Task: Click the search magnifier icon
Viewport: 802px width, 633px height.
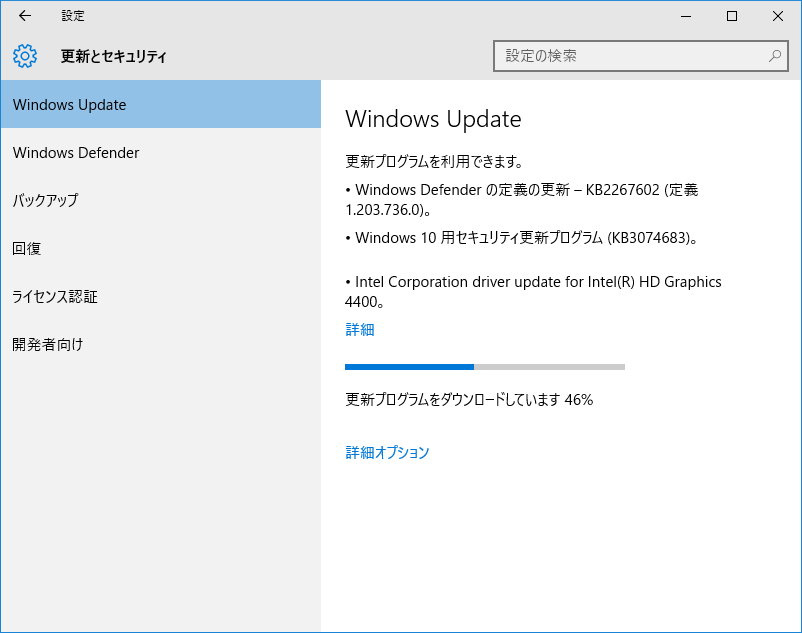Action: coord(774,56)
